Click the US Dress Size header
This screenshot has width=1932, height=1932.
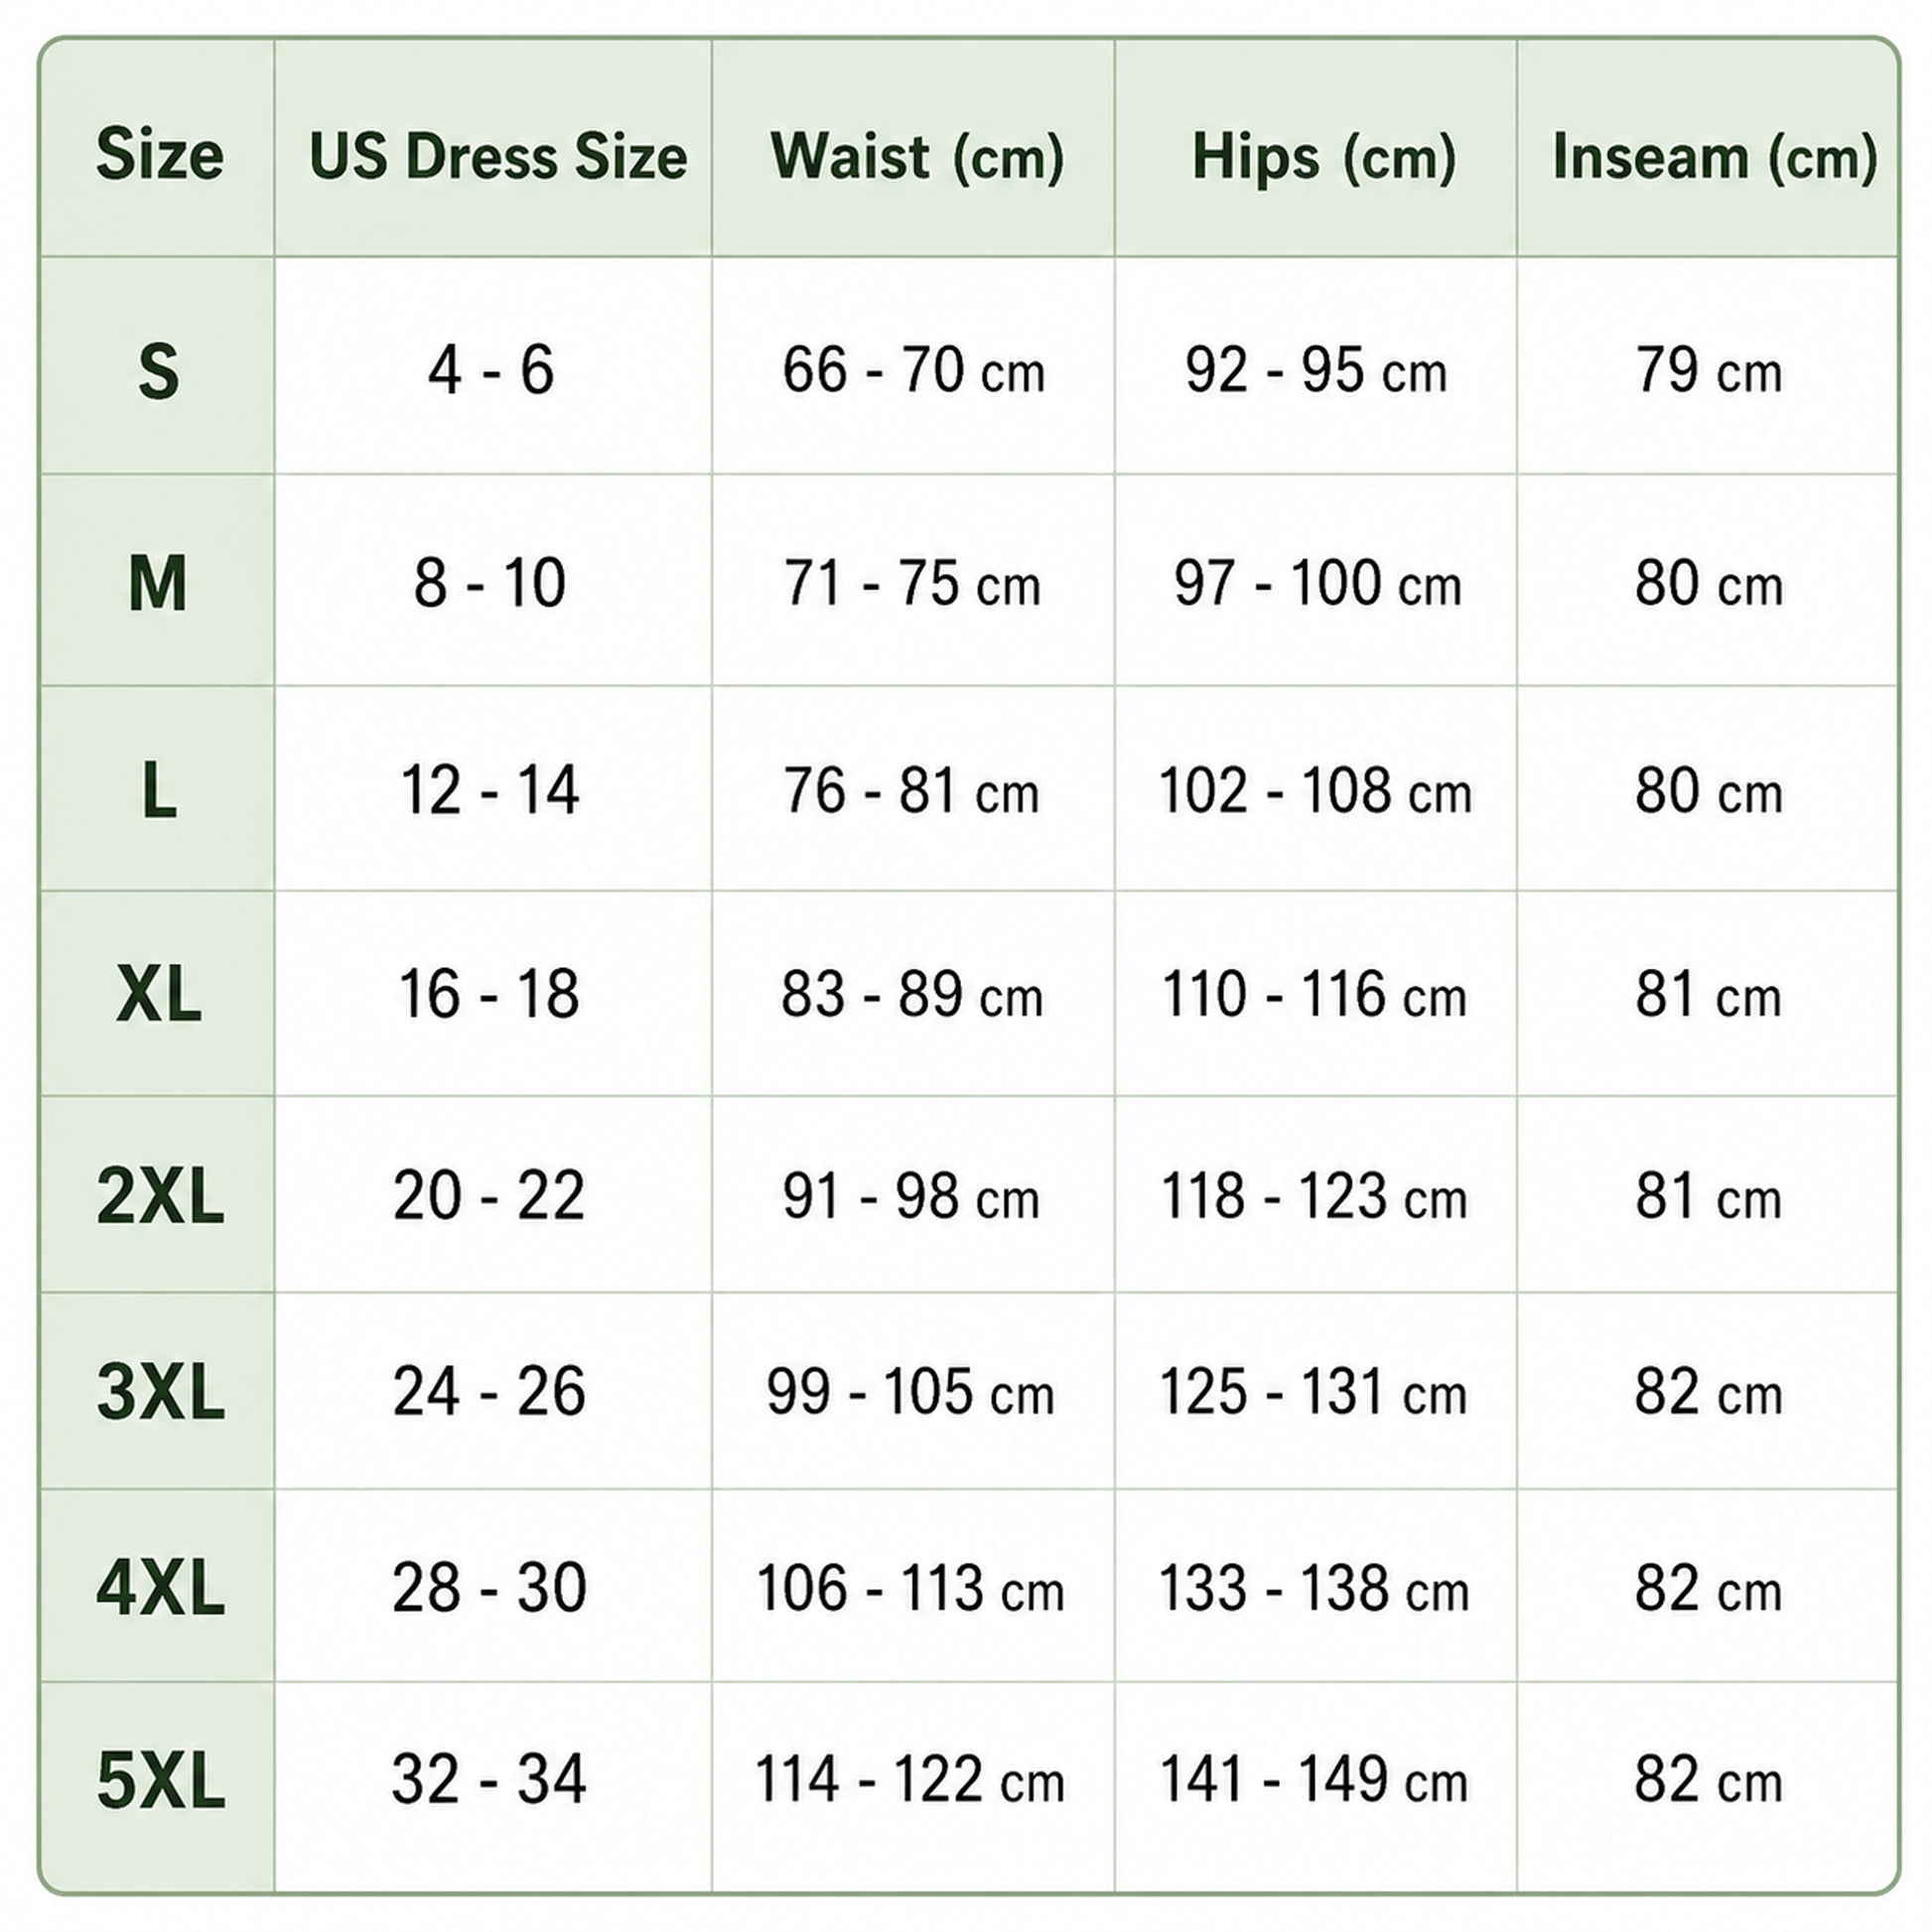point(498,157)
